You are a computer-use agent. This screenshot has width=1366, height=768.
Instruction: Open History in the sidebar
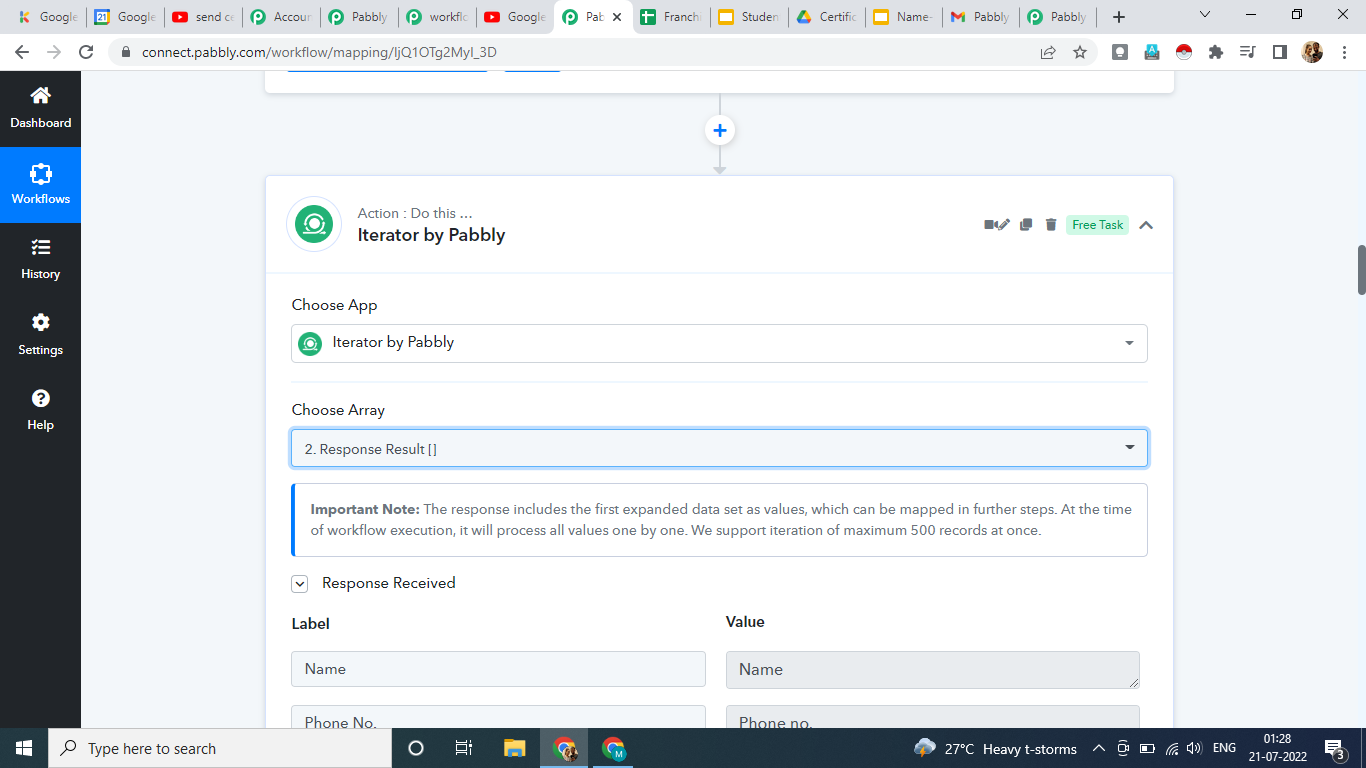(40, 260)
